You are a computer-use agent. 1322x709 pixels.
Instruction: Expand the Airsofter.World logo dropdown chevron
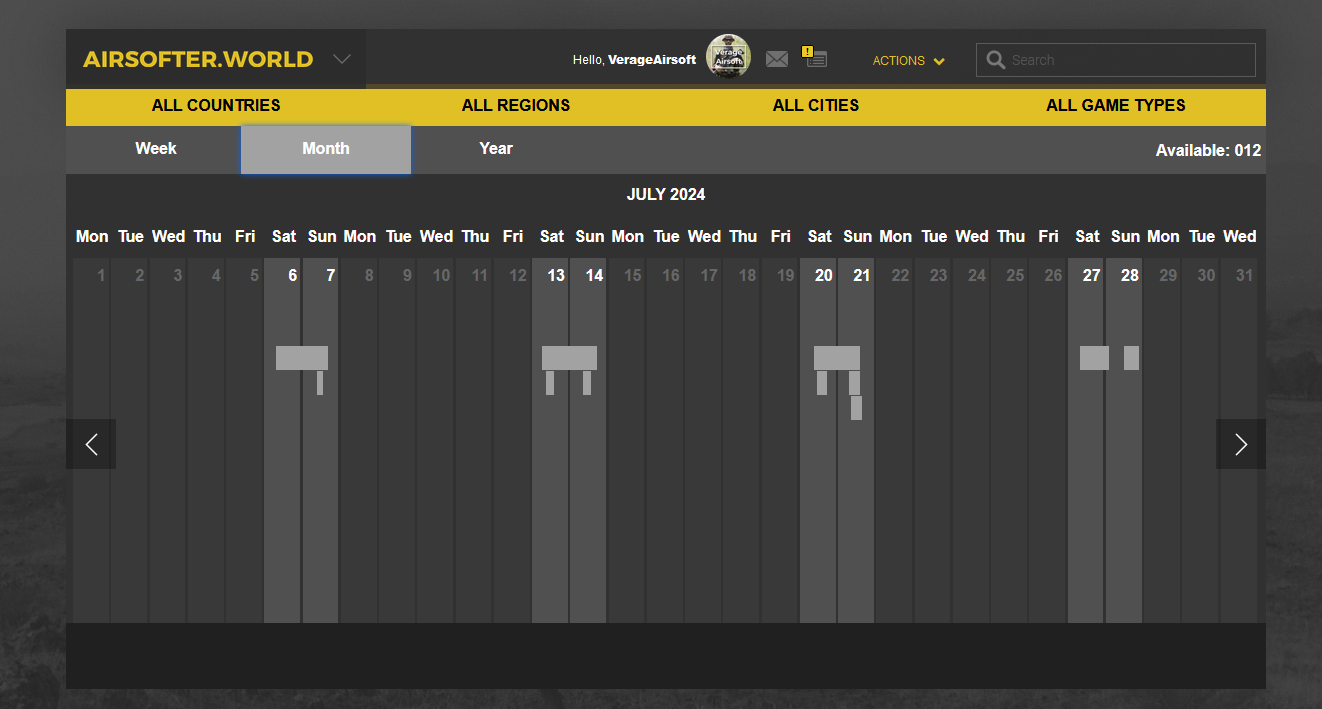click(342, 59)
